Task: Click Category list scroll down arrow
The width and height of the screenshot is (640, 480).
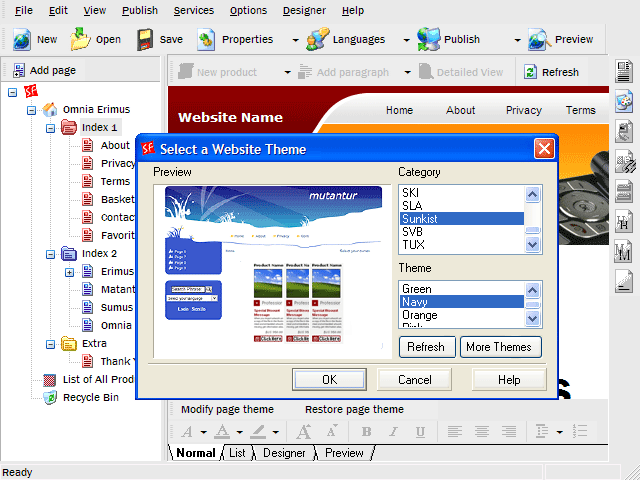Action: (x=532, y=244)
